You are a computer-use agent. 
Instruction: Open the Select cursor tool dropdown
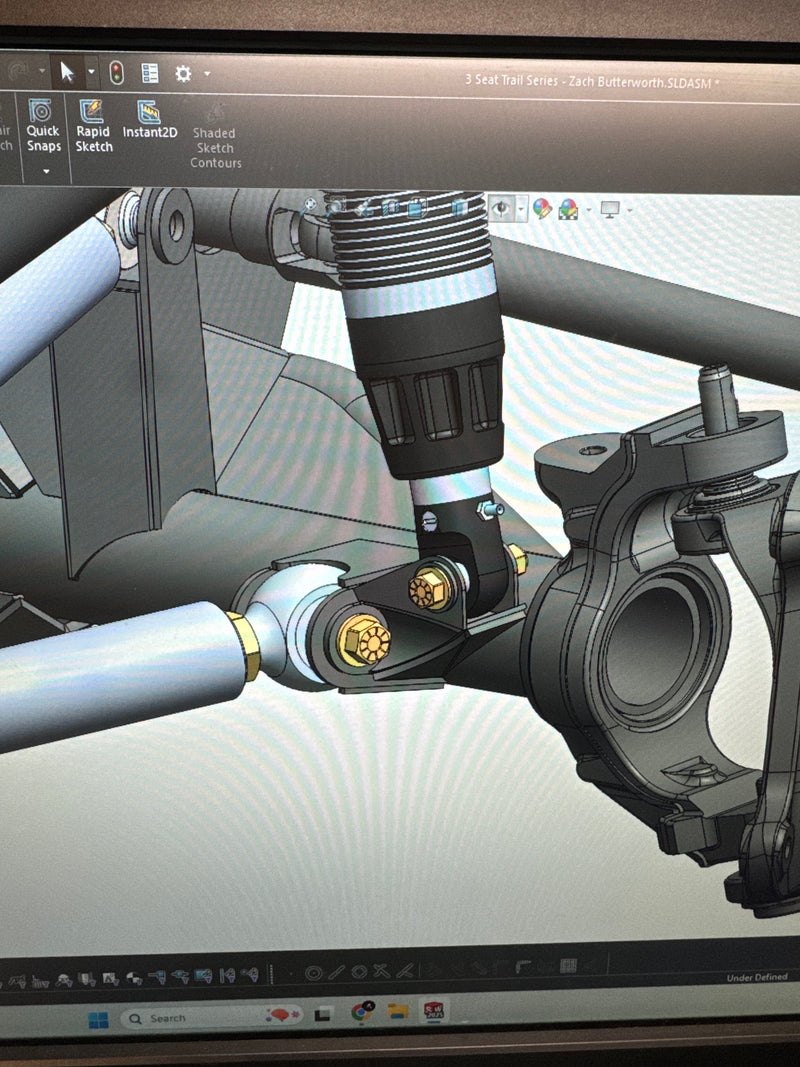[91, 72]
